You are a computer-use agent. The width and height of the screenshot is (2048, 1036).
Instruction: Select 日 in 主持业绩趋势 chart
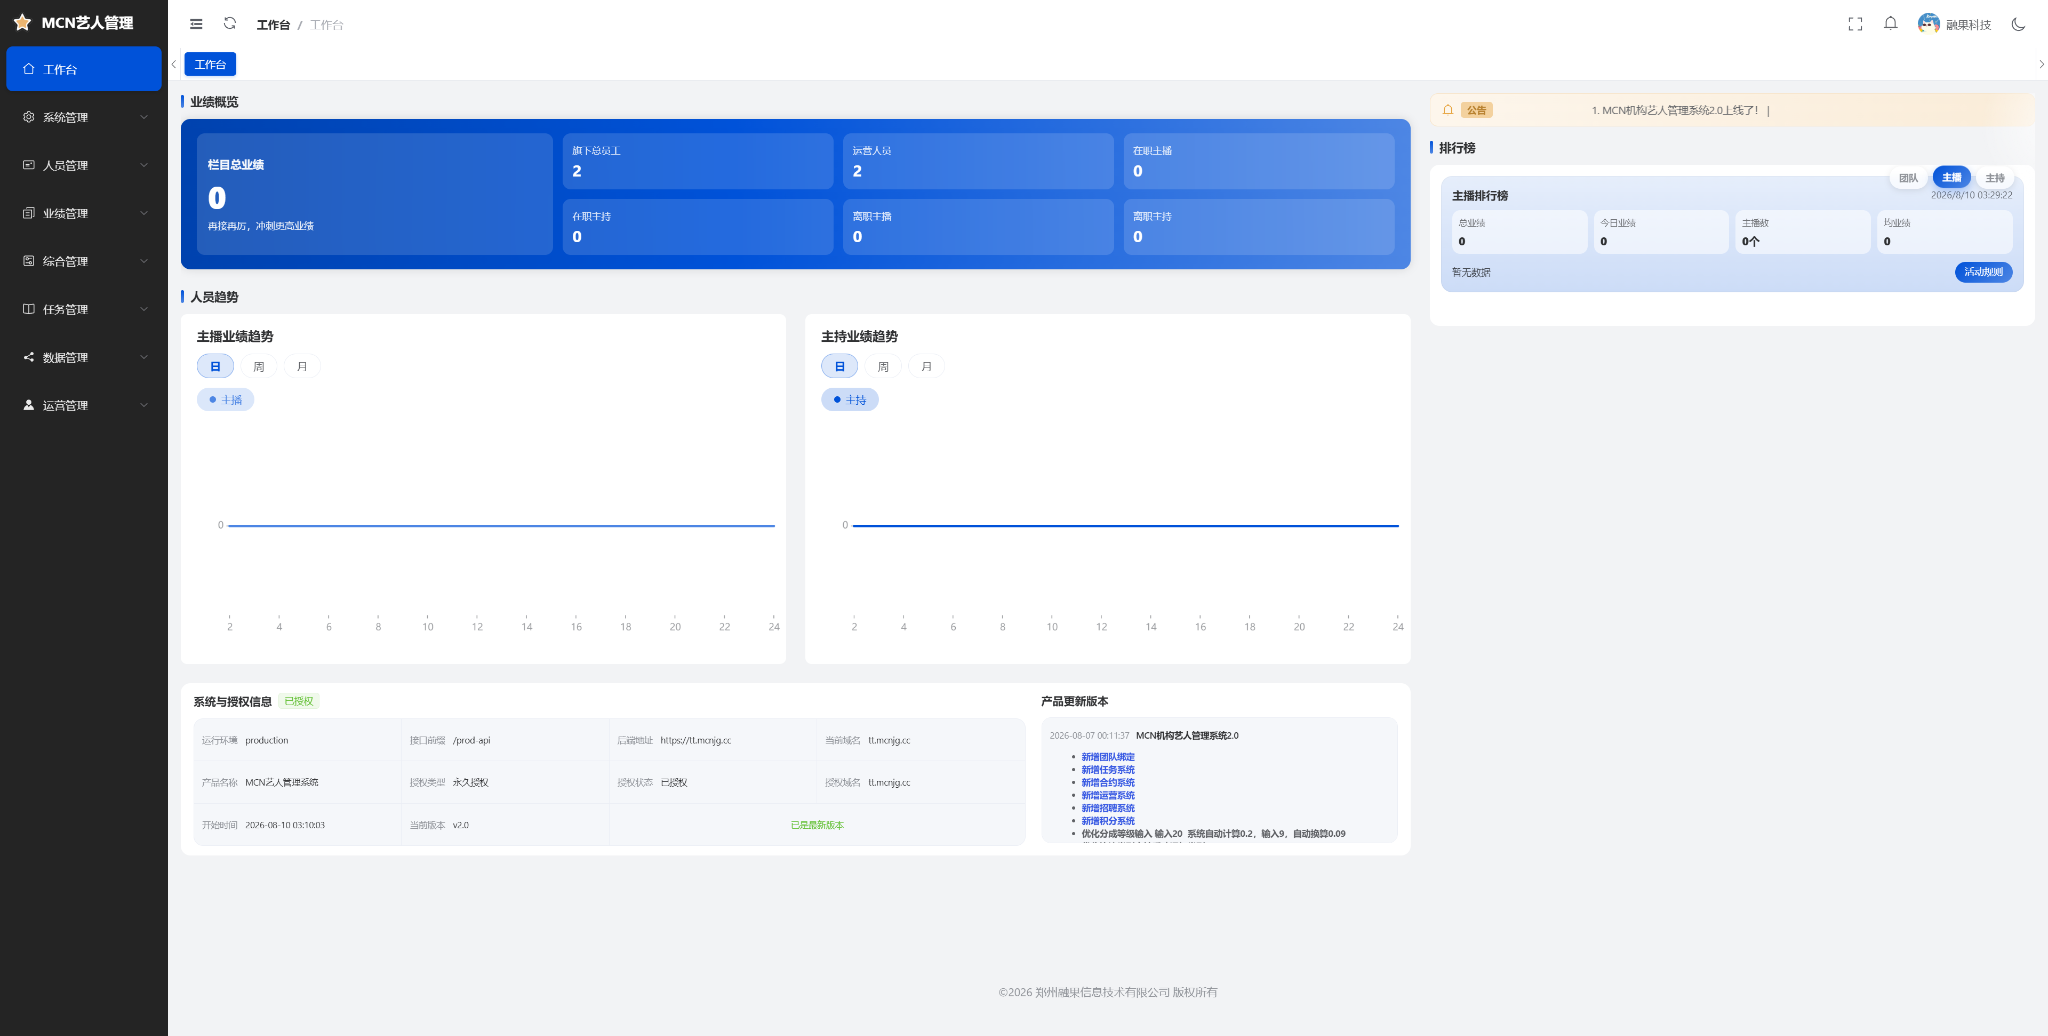pyautogui.click(x=839, y=367)
